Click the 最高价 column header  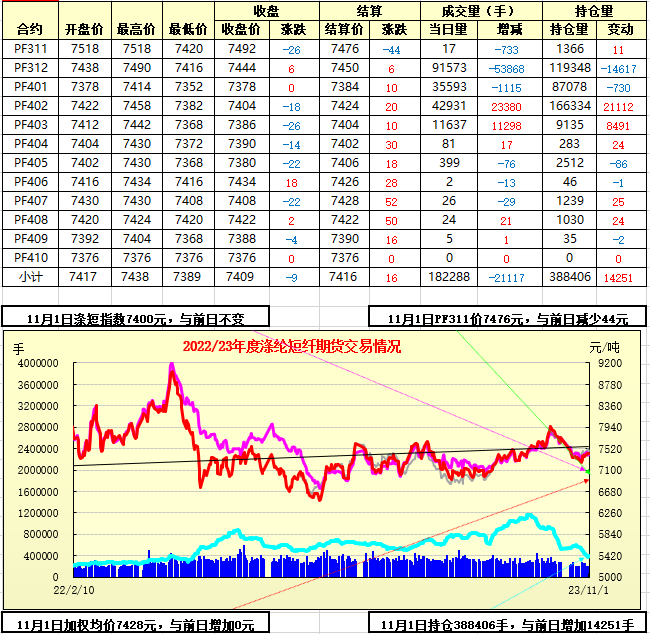click(134, 29)
